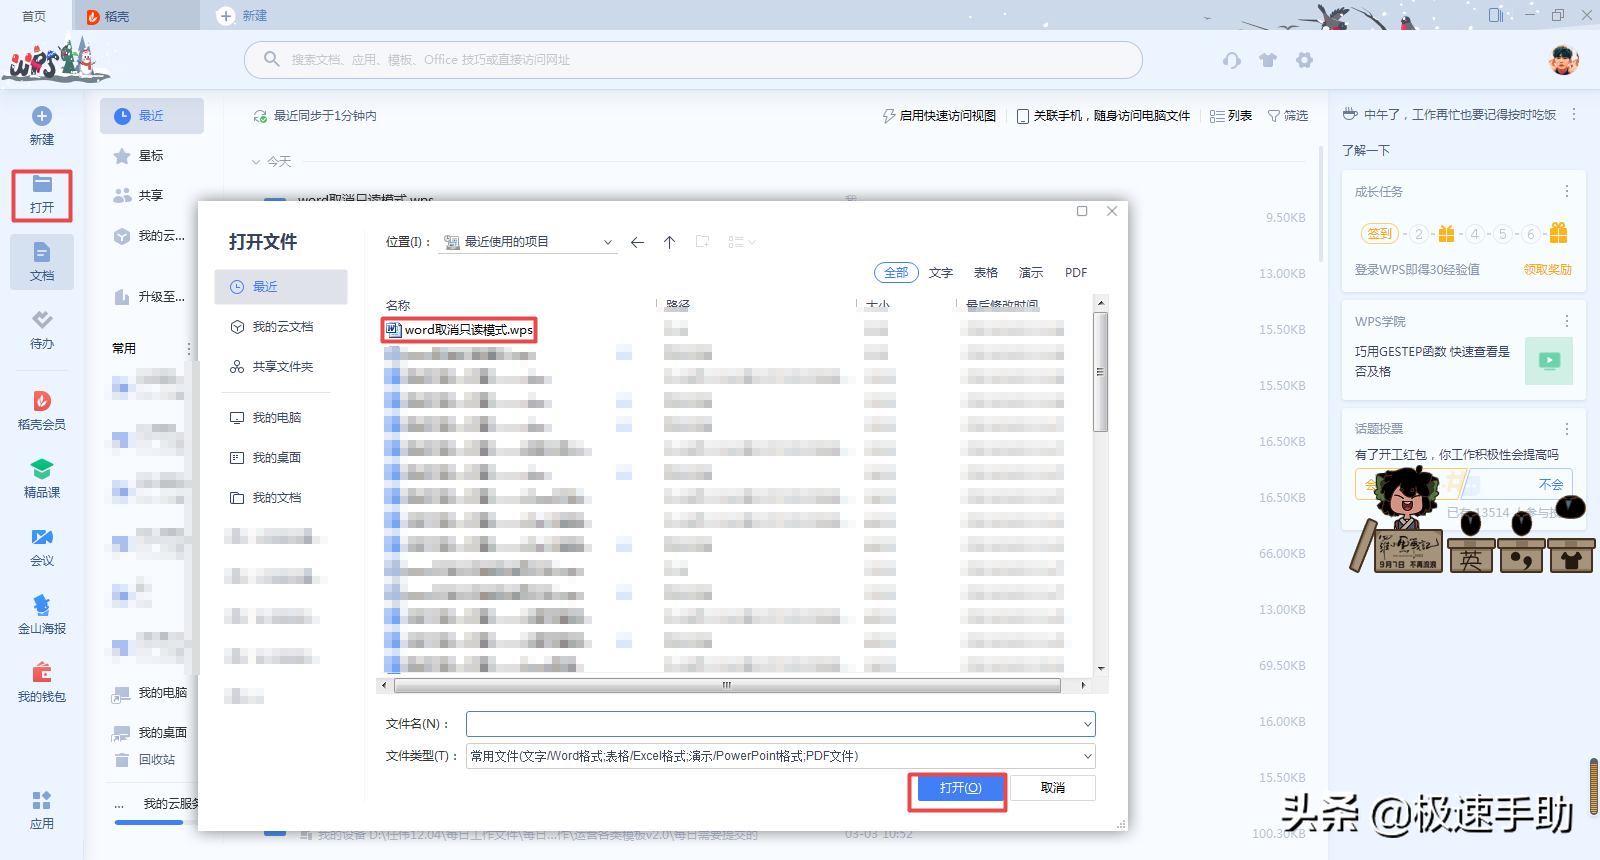
Task: Click 领取奖励 link
Action: click(1547, 270)
